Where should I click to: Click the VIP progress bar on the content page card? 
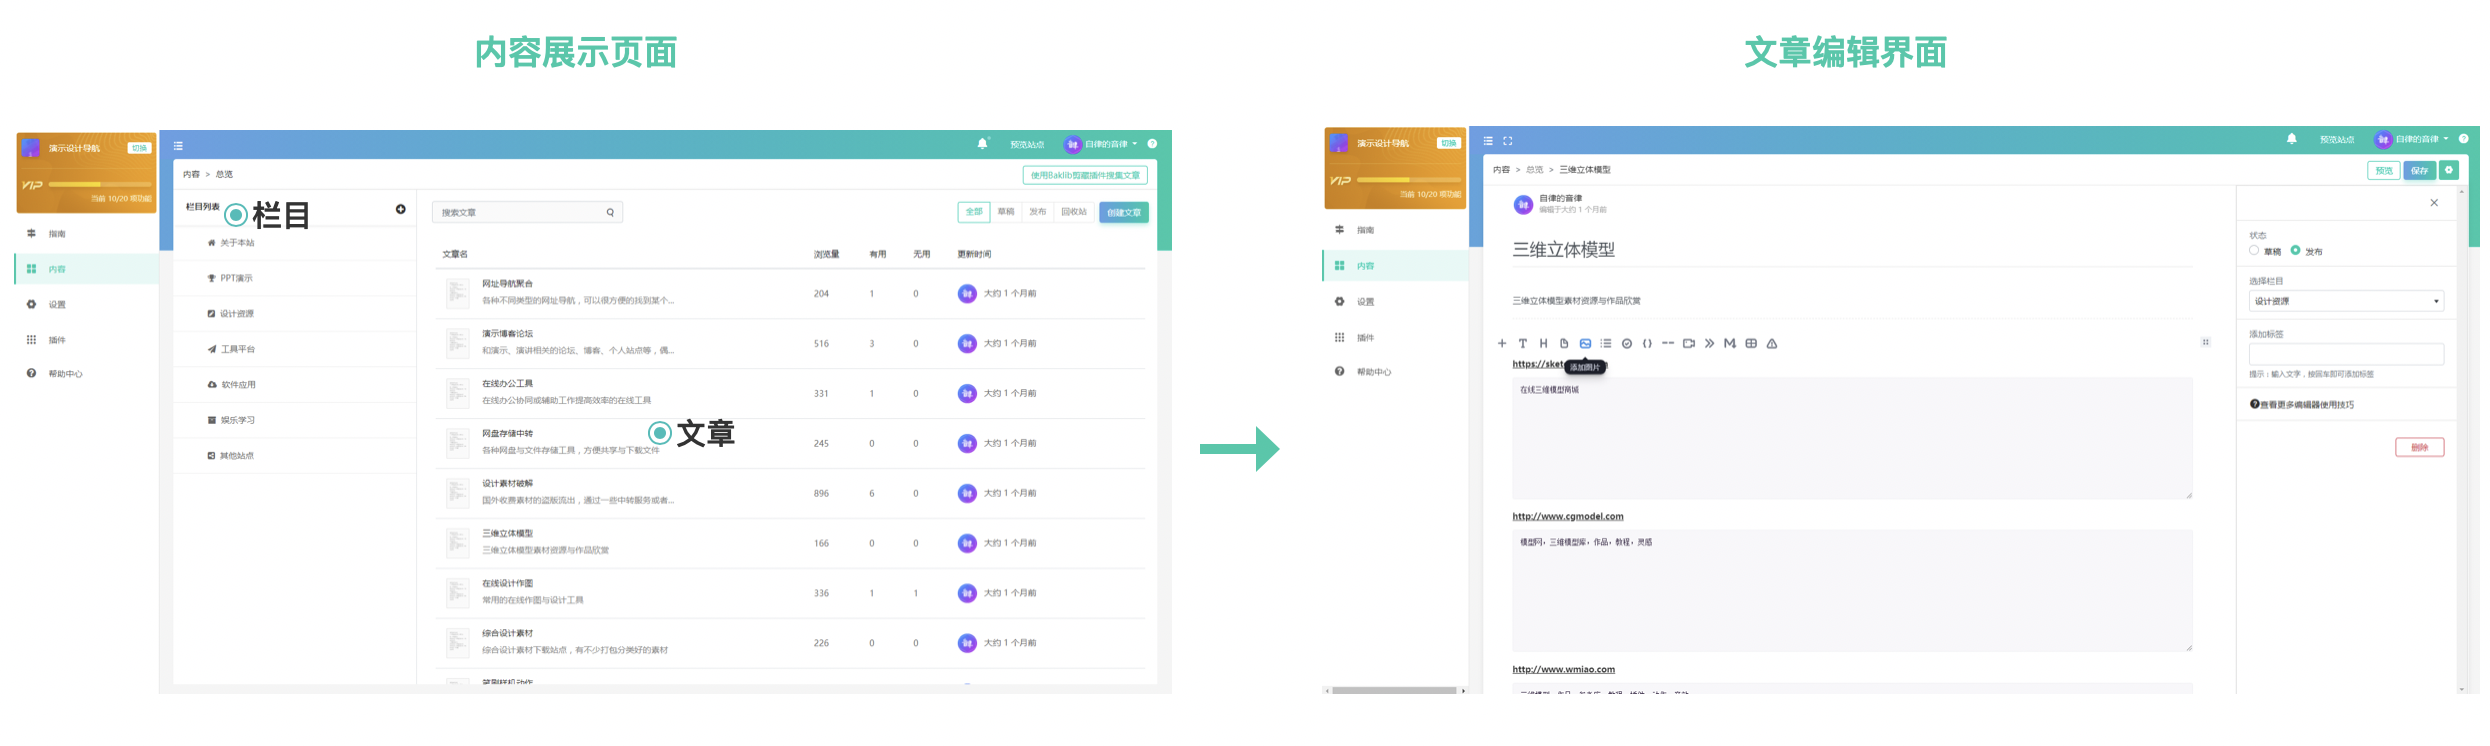point(98,184)
